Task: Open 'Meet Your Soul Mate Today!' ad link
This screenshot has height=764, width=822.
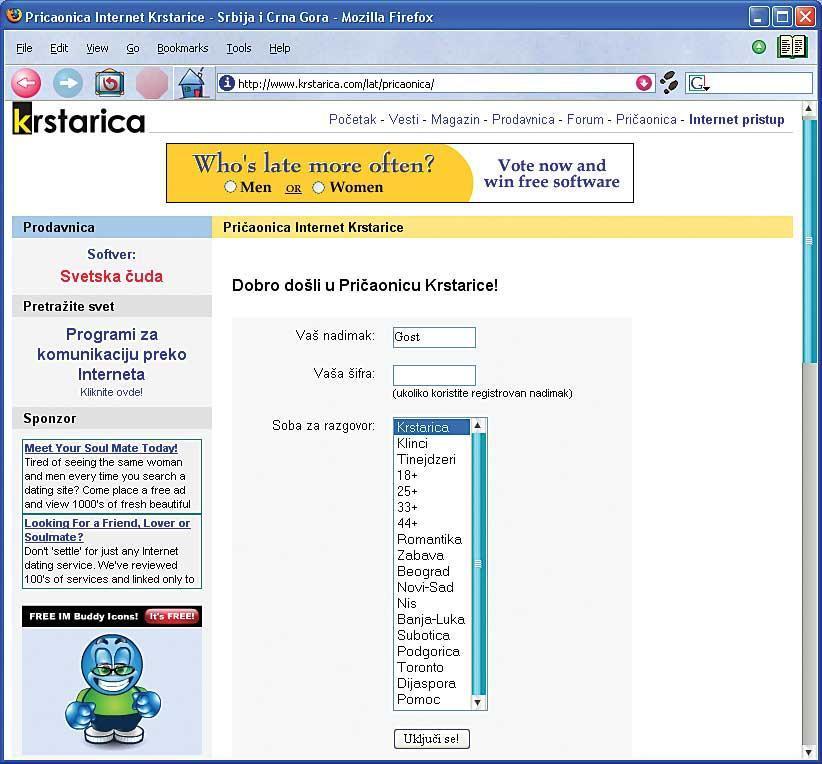Action: coord(101,448)
